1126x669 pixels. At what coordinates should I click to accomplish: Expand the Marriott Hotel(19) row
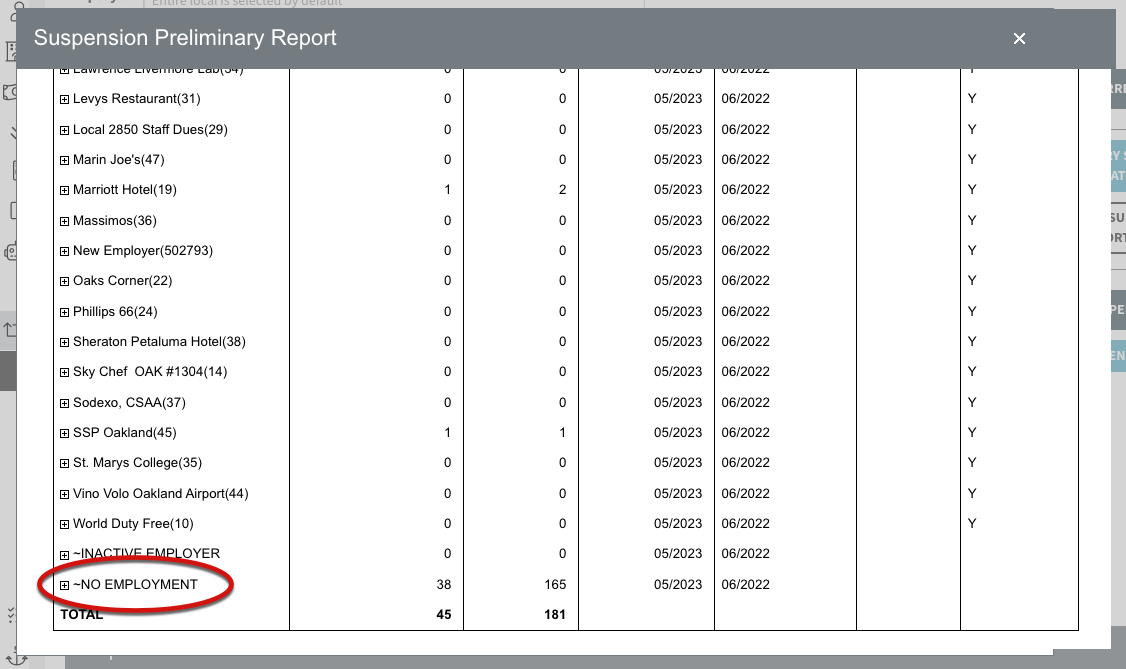click(x=65, y=191)
